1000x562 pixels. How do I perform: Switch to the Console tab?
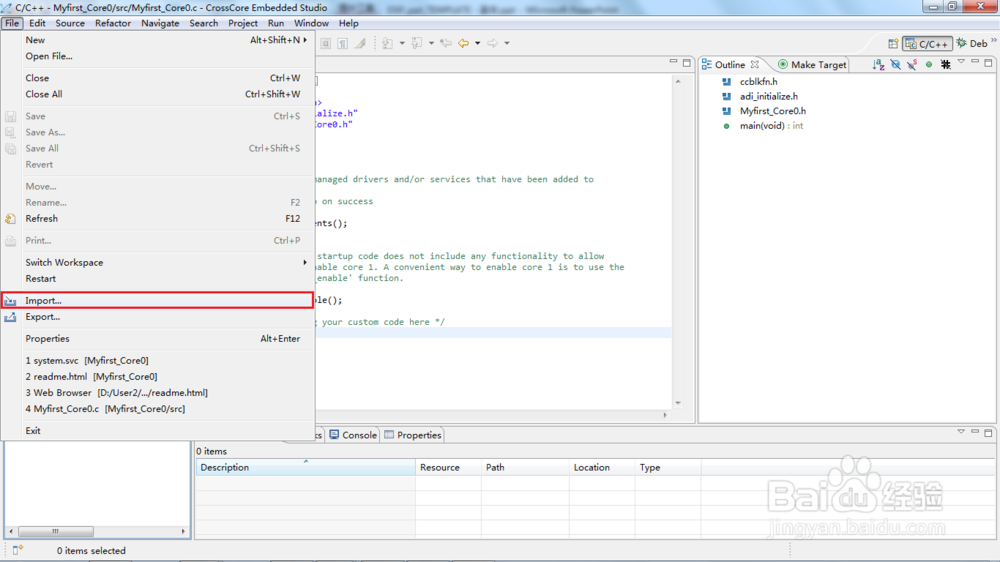[x=353, y=435]
